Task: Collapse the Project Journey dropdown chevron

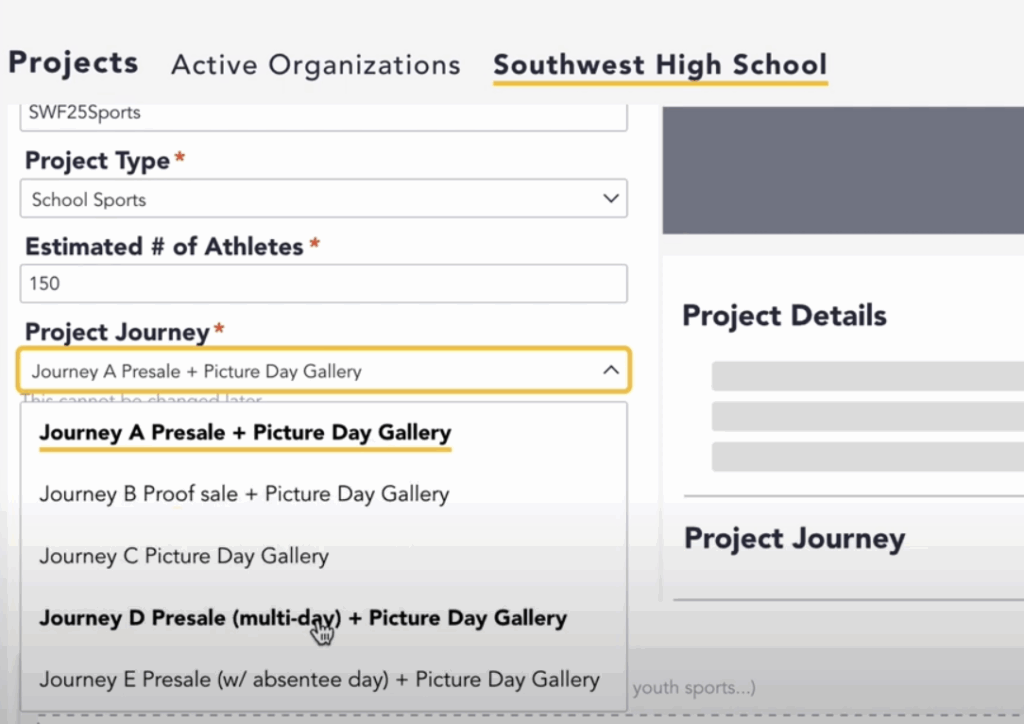Action: [x=611, y=369]
